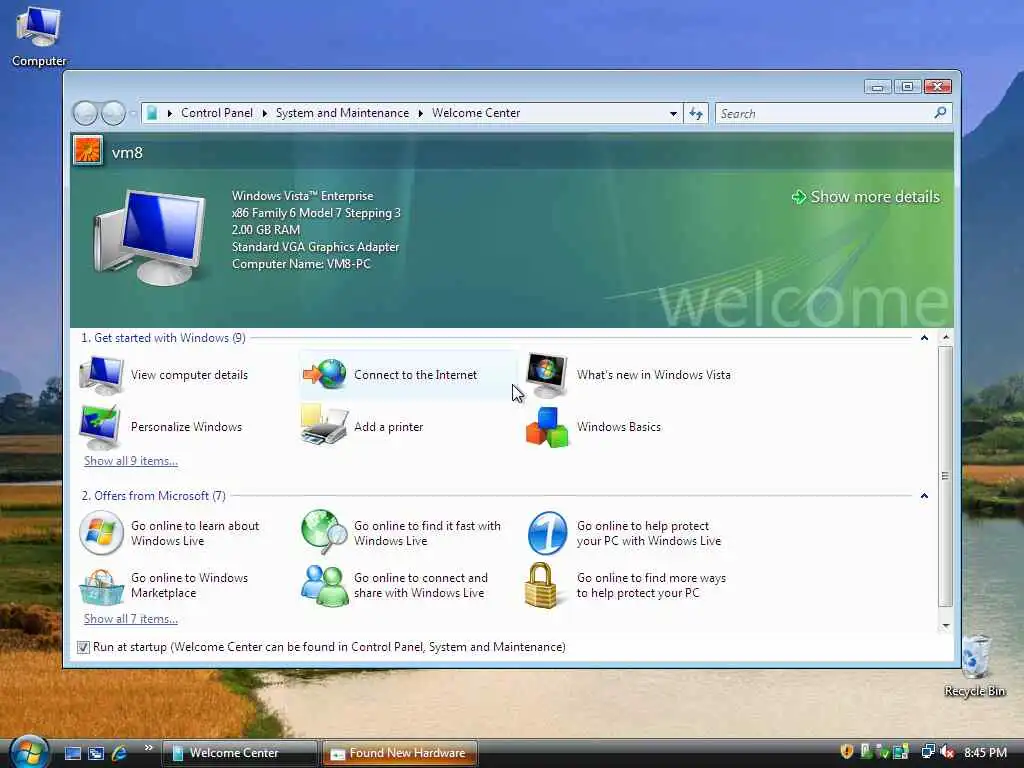This screenshot has width=1024, height=768.
Task: Click the scrollbar up arrow
Action: (946, 338)
